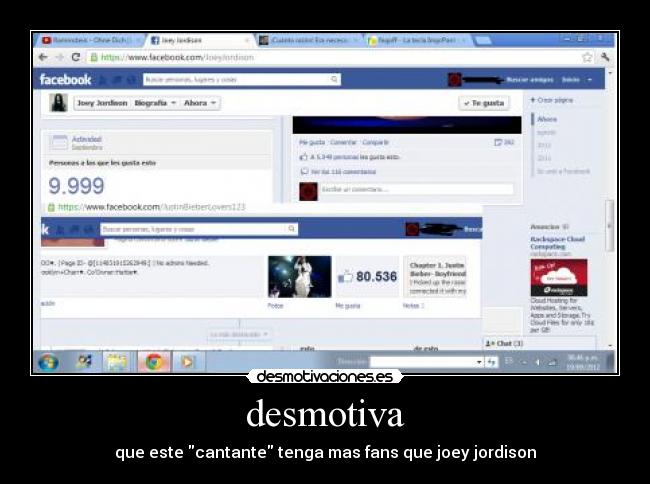
Task: Click the Actividad calendar icon
Action: click(58, 142)
